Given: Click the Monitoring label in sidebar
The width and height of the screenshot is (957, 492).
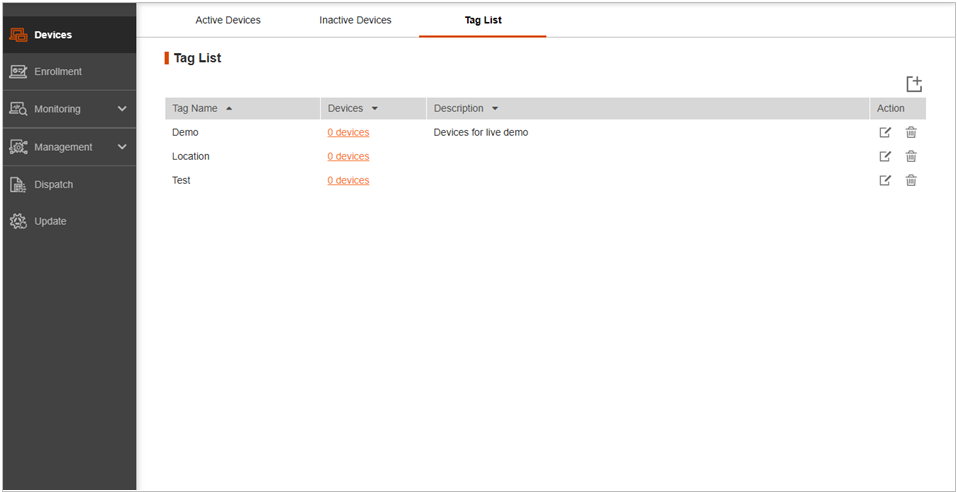Looking at the screenshot, I should (57, 109).
